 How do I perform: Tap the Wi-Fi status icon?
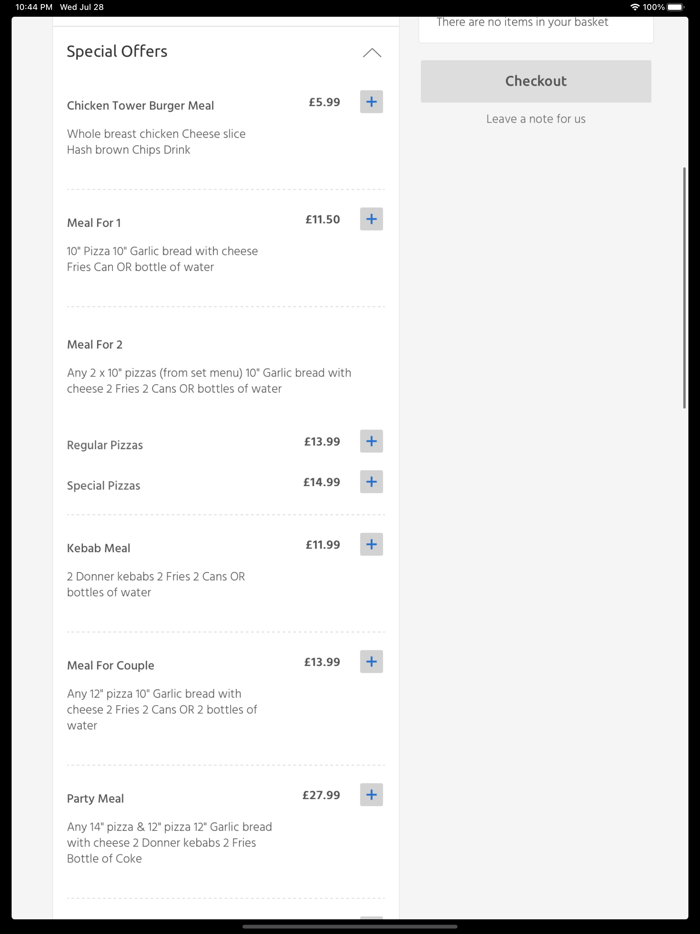634,7
